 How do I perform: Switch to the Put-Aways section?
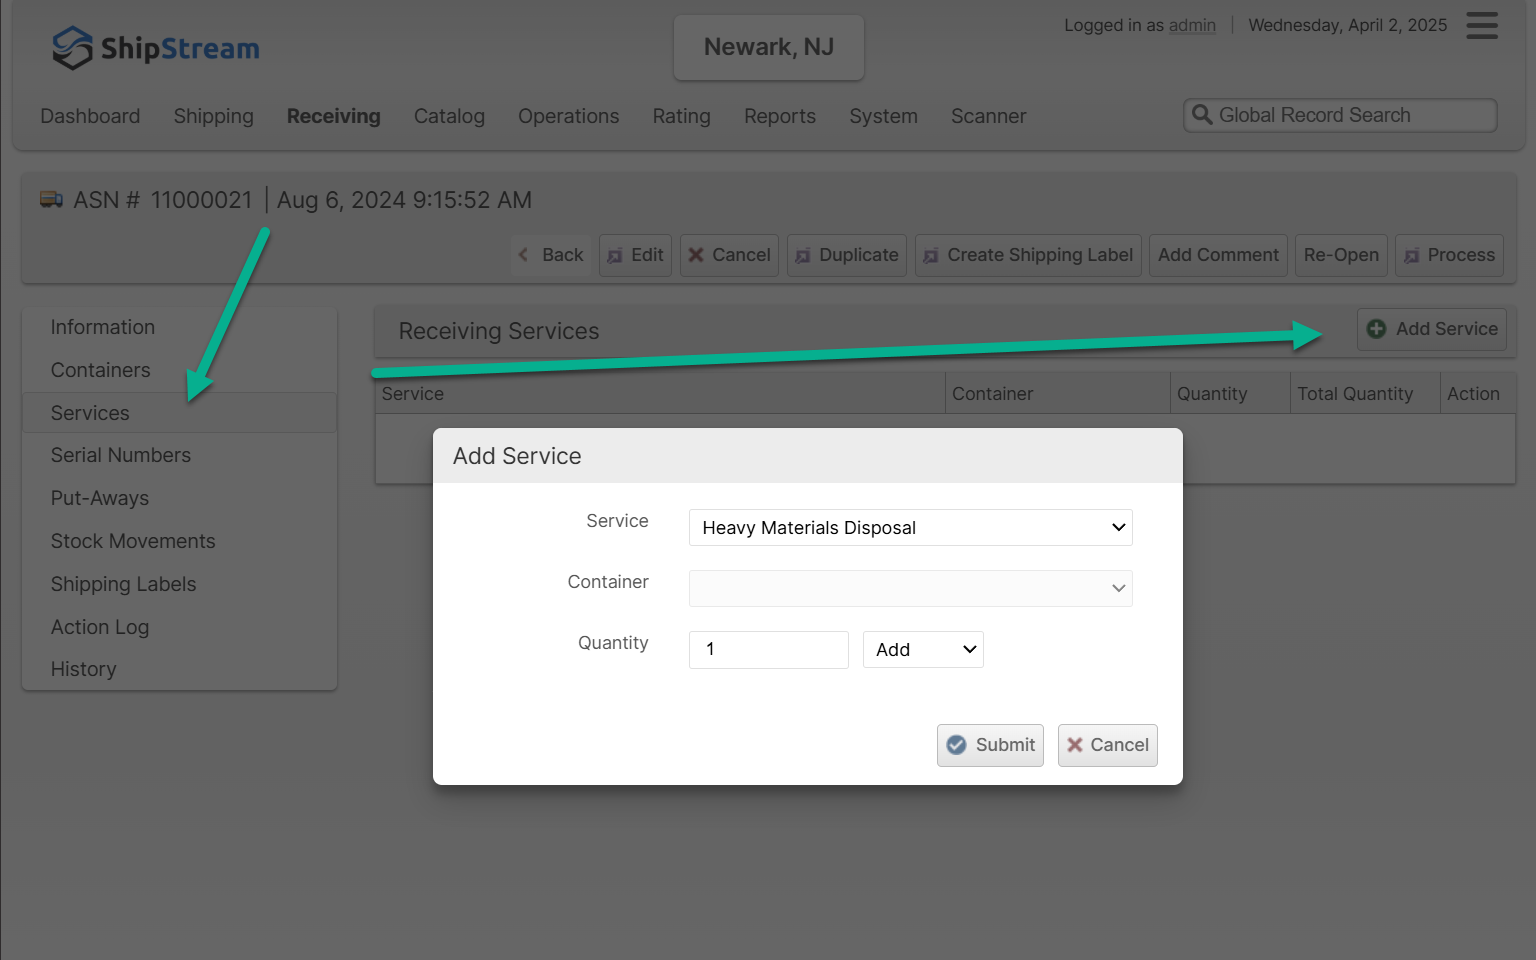coord(100,498)
